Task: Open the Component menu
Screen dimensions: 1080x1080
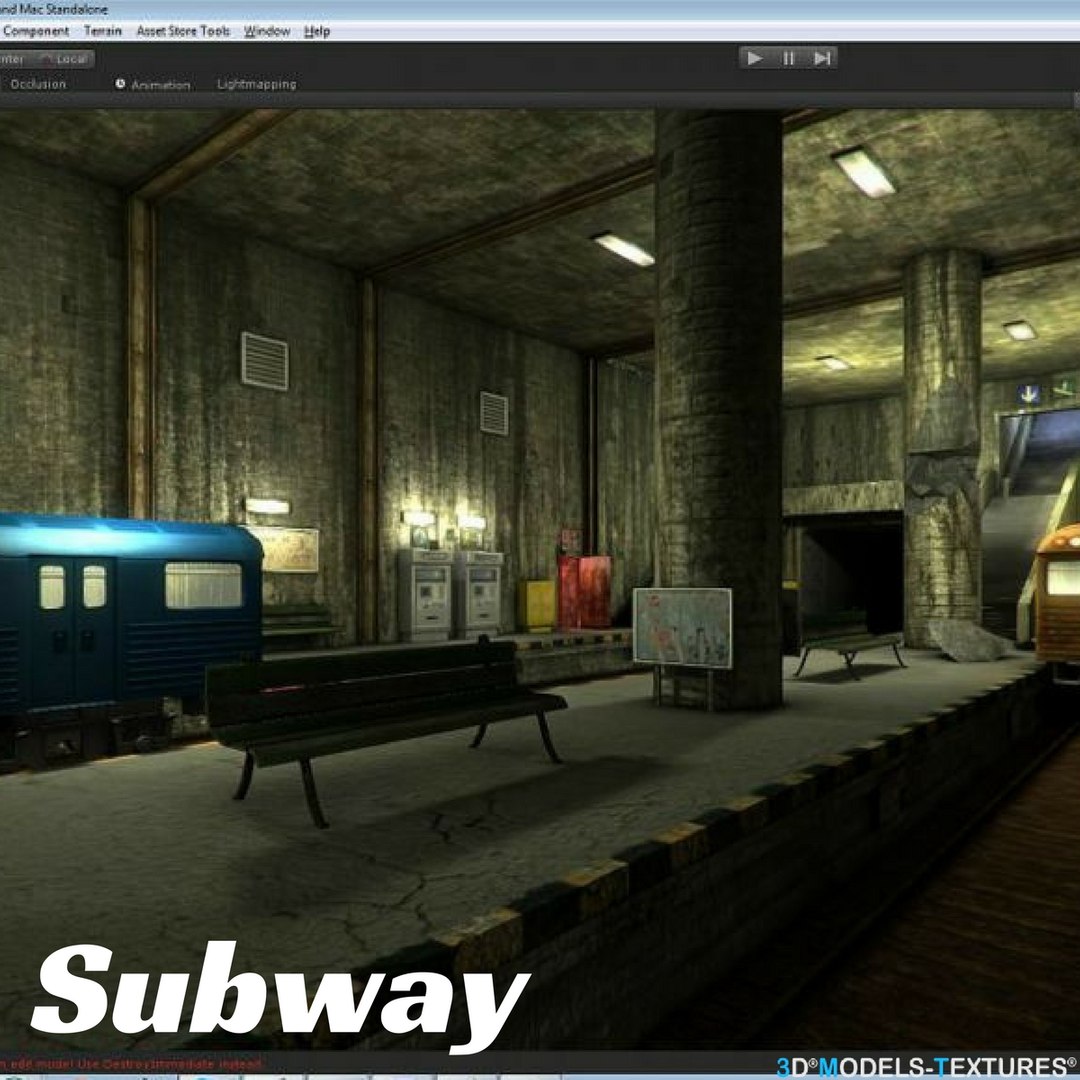Action: tap(36, 32)
